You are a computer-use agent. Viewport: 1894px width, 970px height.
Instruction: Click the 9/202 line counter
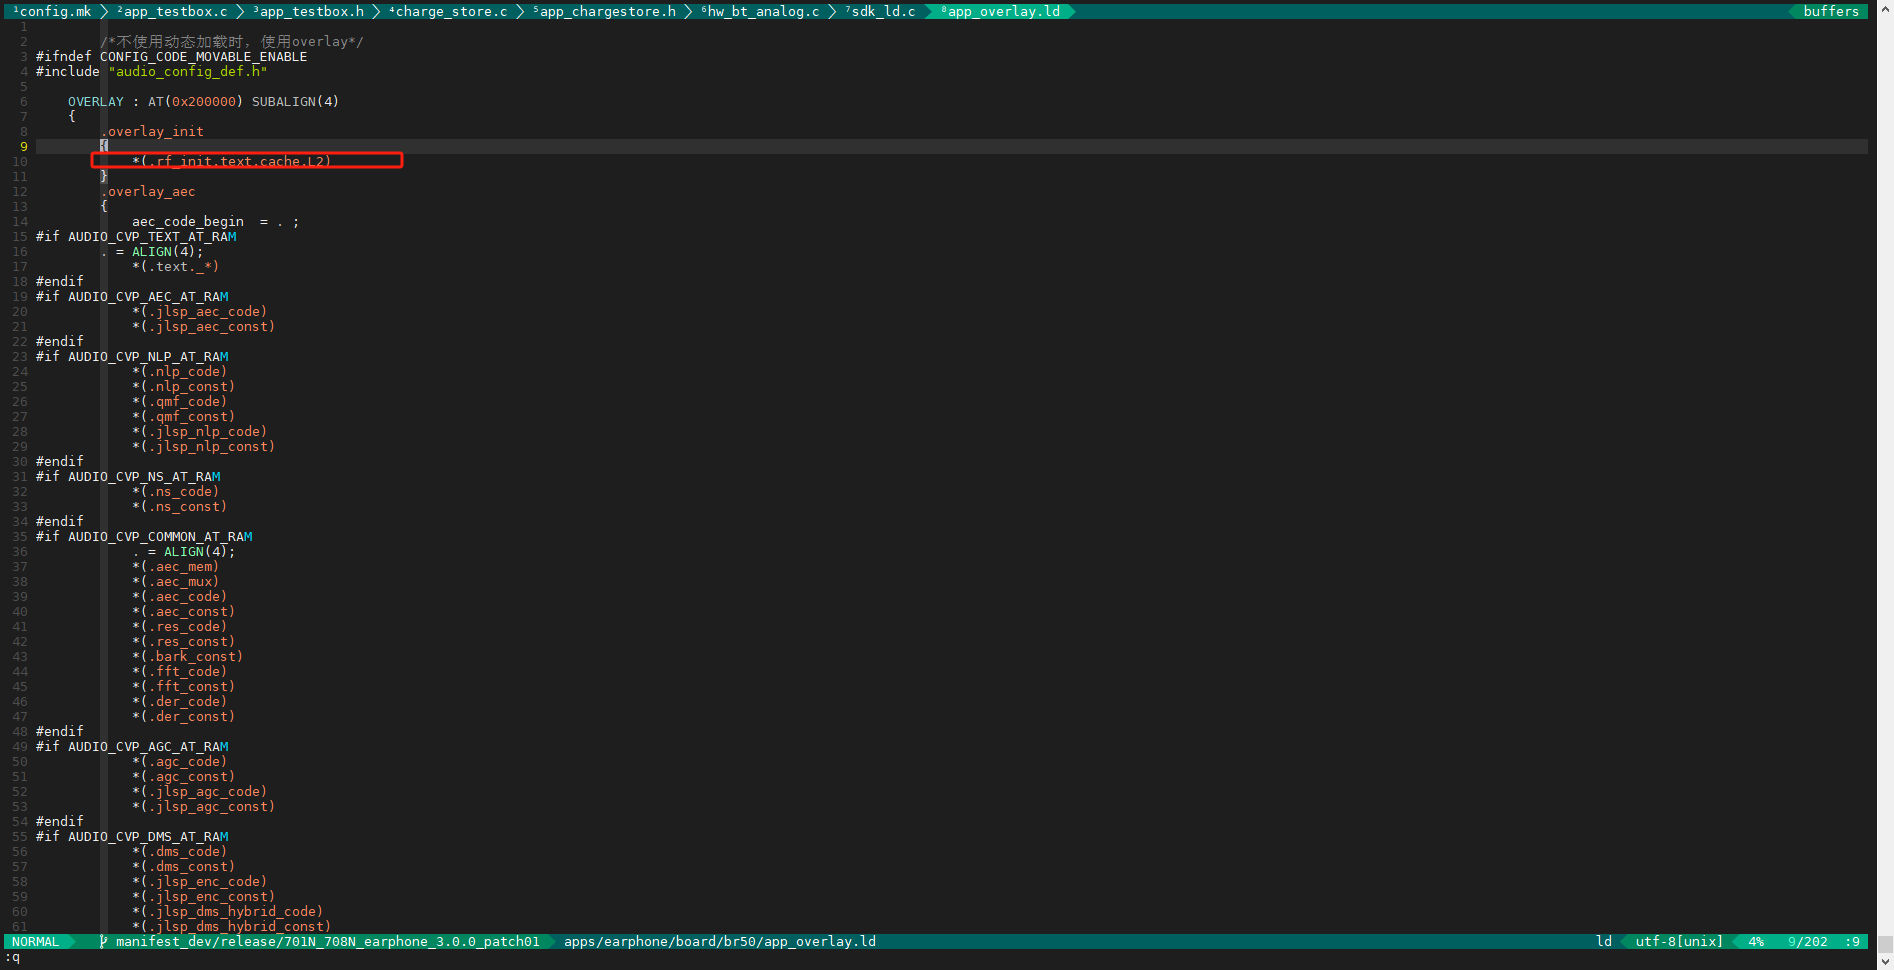point(1808,942)
